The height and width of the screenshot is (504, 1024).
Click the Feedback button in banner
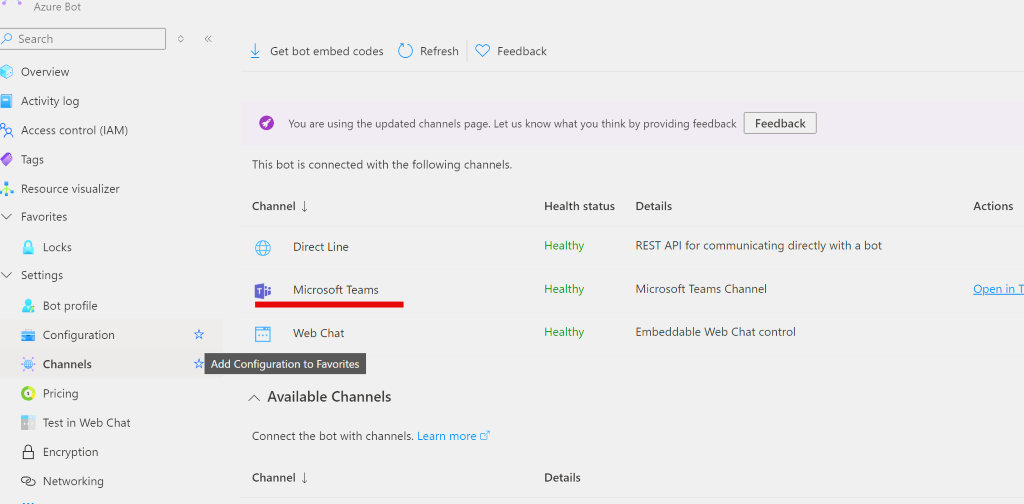pos(780,123)
